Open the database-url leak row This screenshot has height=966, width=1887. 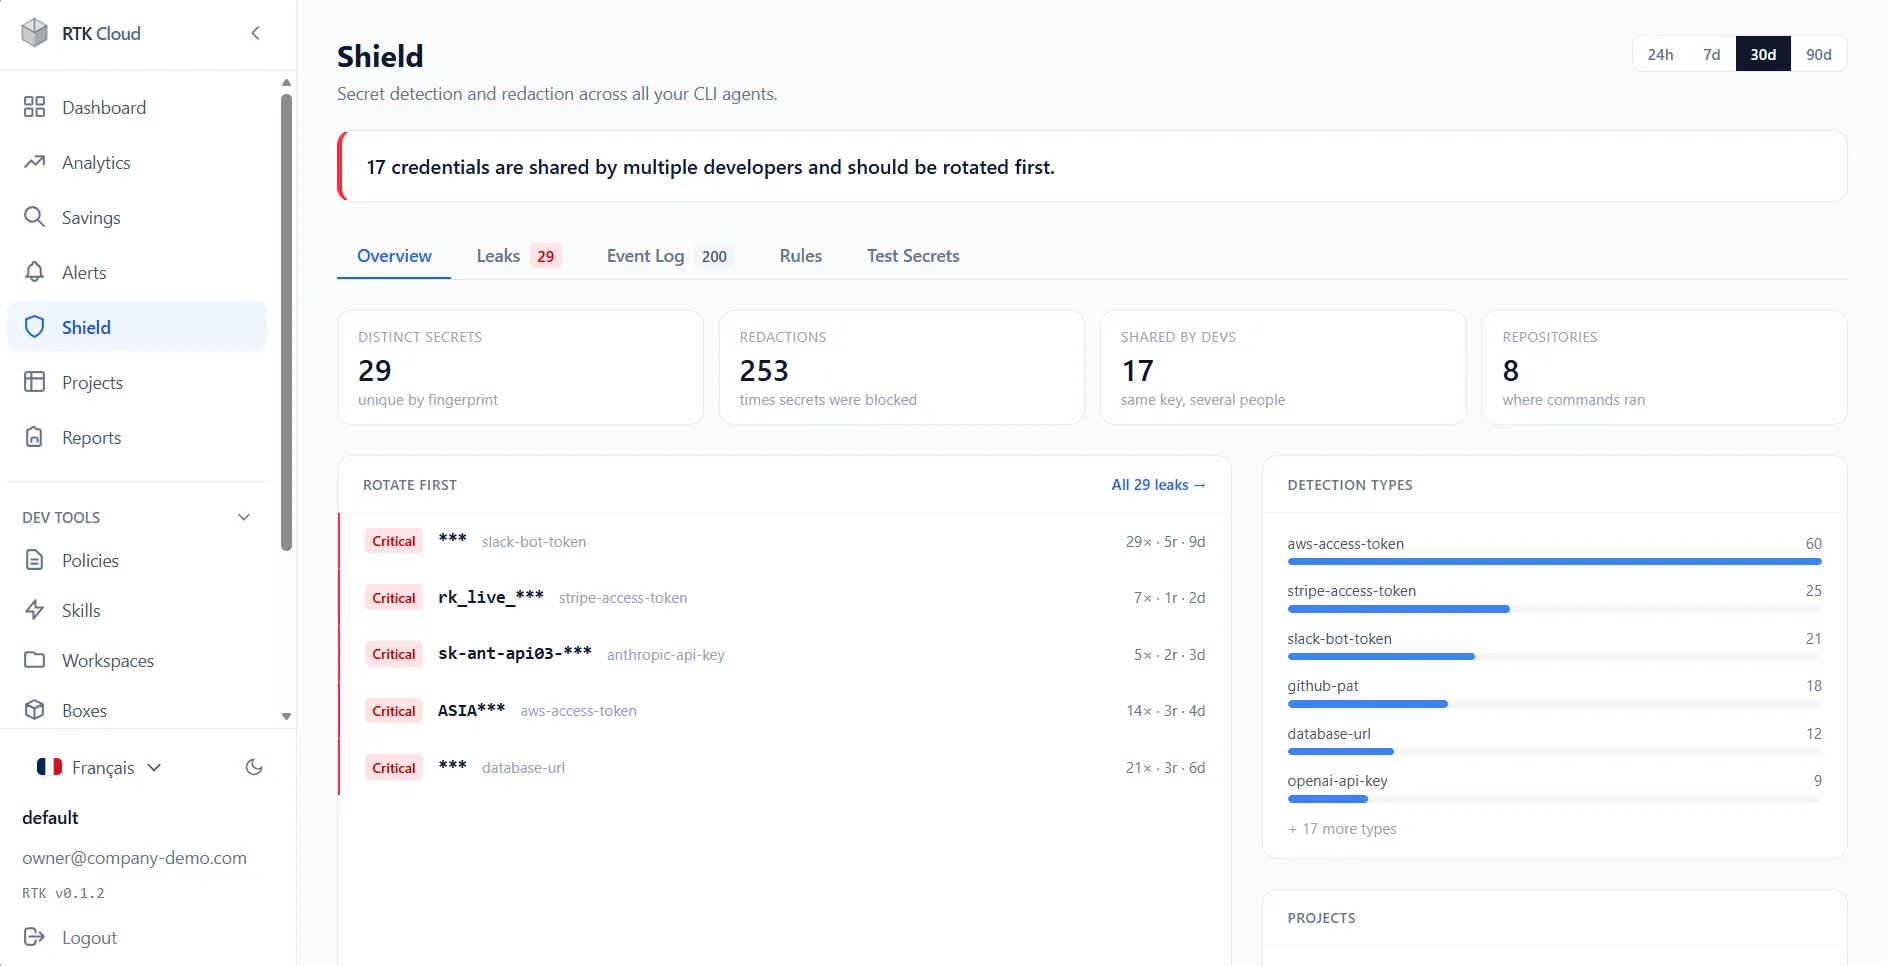pos(785,767)
